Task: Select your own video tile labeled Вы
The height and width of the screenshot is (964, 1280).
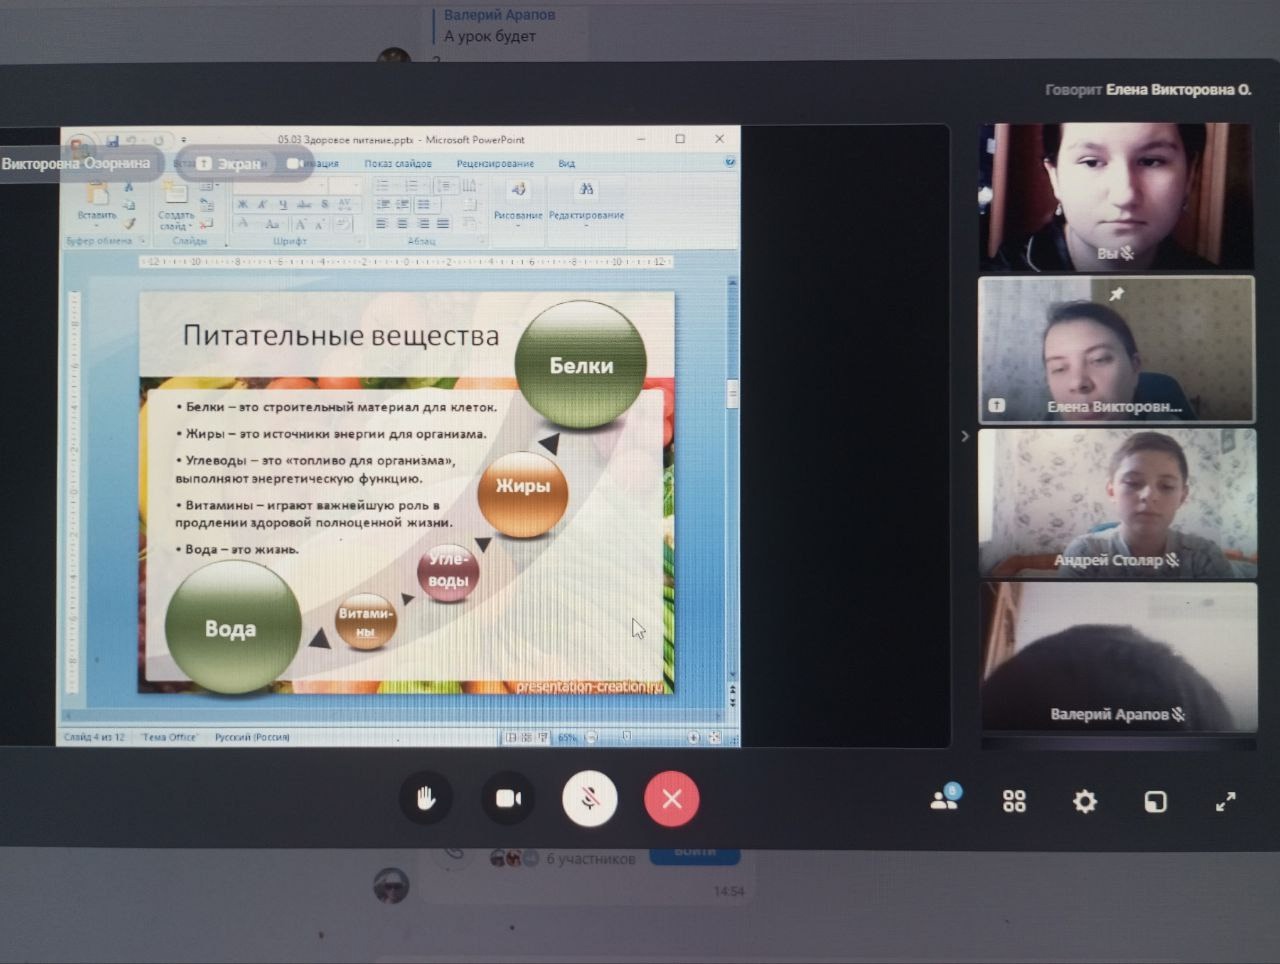Action: pos(1115,196)
